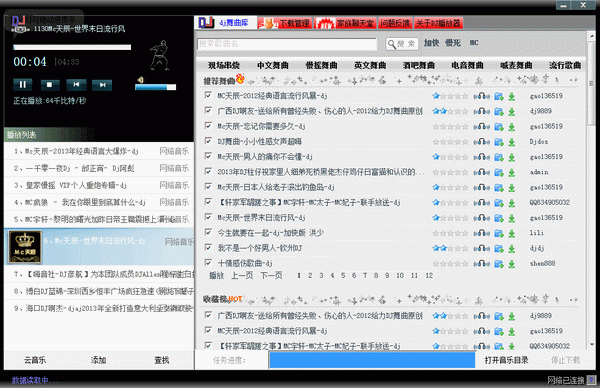Uncheck DJ舞曲-小小性感女声超嗨 checkbox
This screenshot has width=600, height=388.
(208, 141)
